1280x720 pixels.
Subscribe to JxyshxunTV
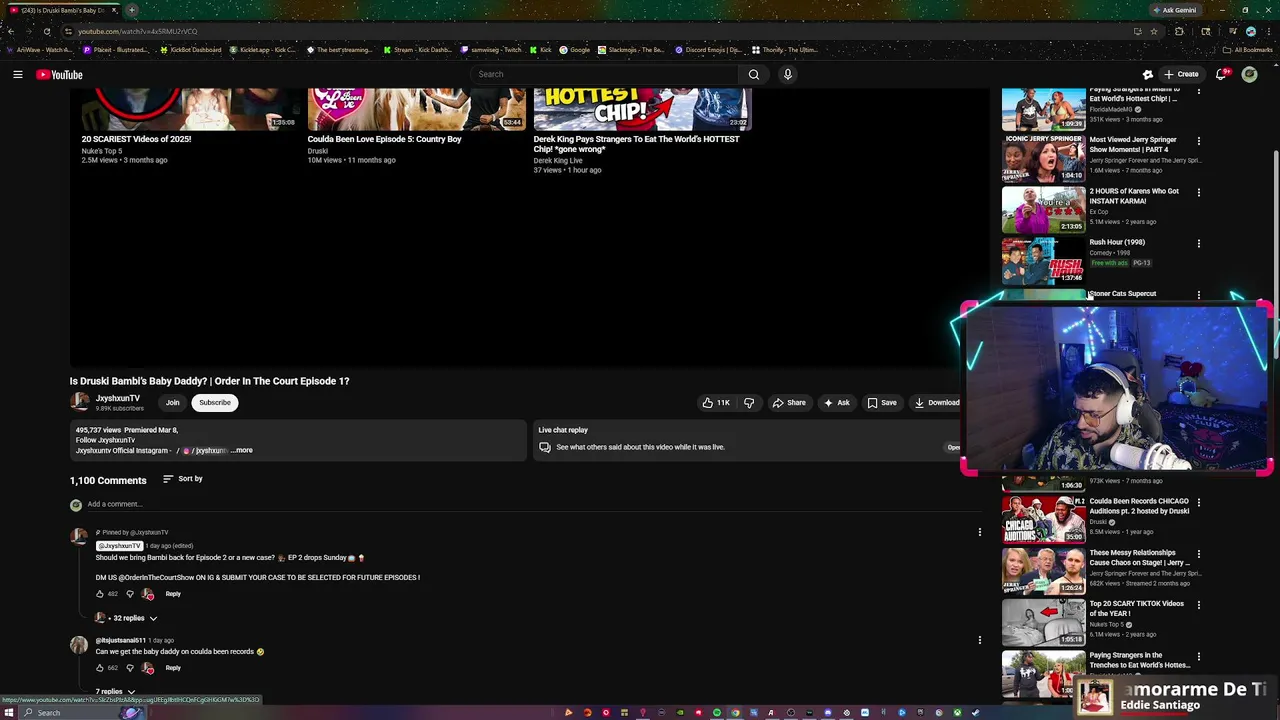214,403
